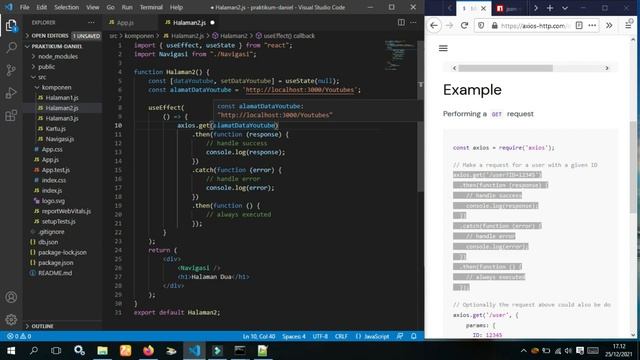Image resolution: width=640 pixels, height=360 pixels.
Task: Open the Terminal menu
Action: coord(151,7)
